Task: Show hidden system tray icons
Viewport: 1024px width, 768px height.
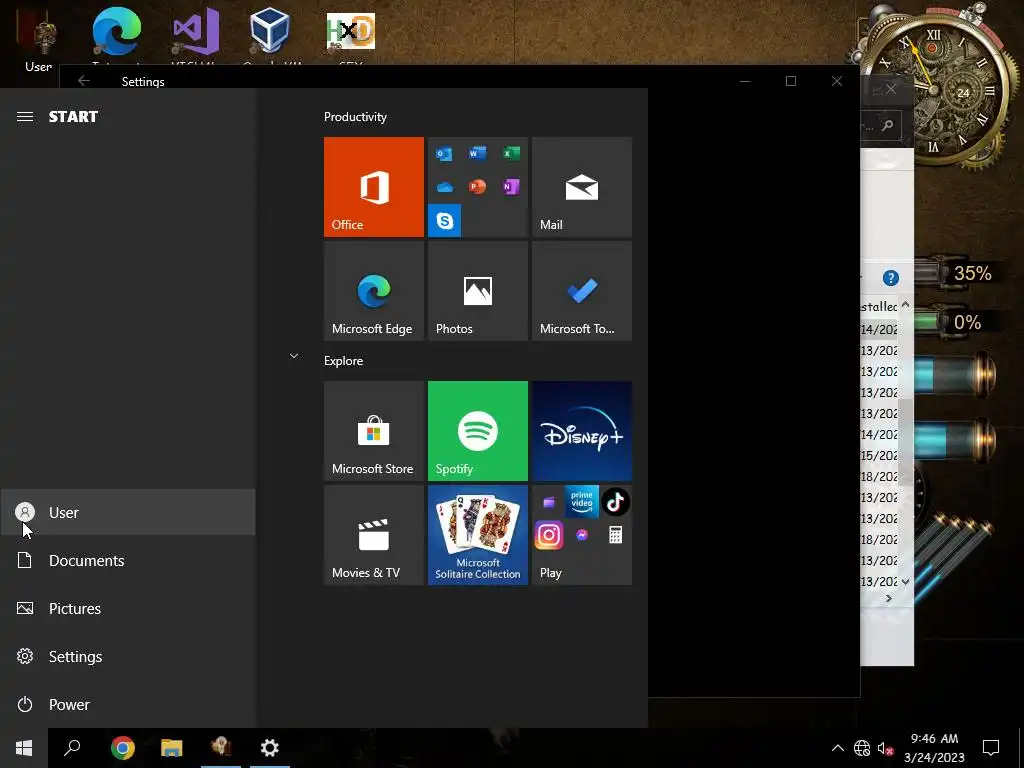Action: [x=837, y=748]
